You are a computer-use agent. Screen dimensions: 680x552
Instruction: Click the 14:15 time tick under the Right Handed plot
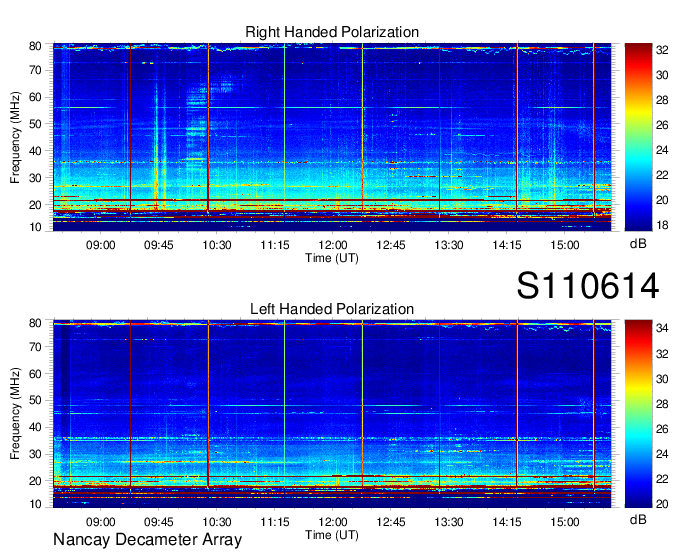[507, 245]
